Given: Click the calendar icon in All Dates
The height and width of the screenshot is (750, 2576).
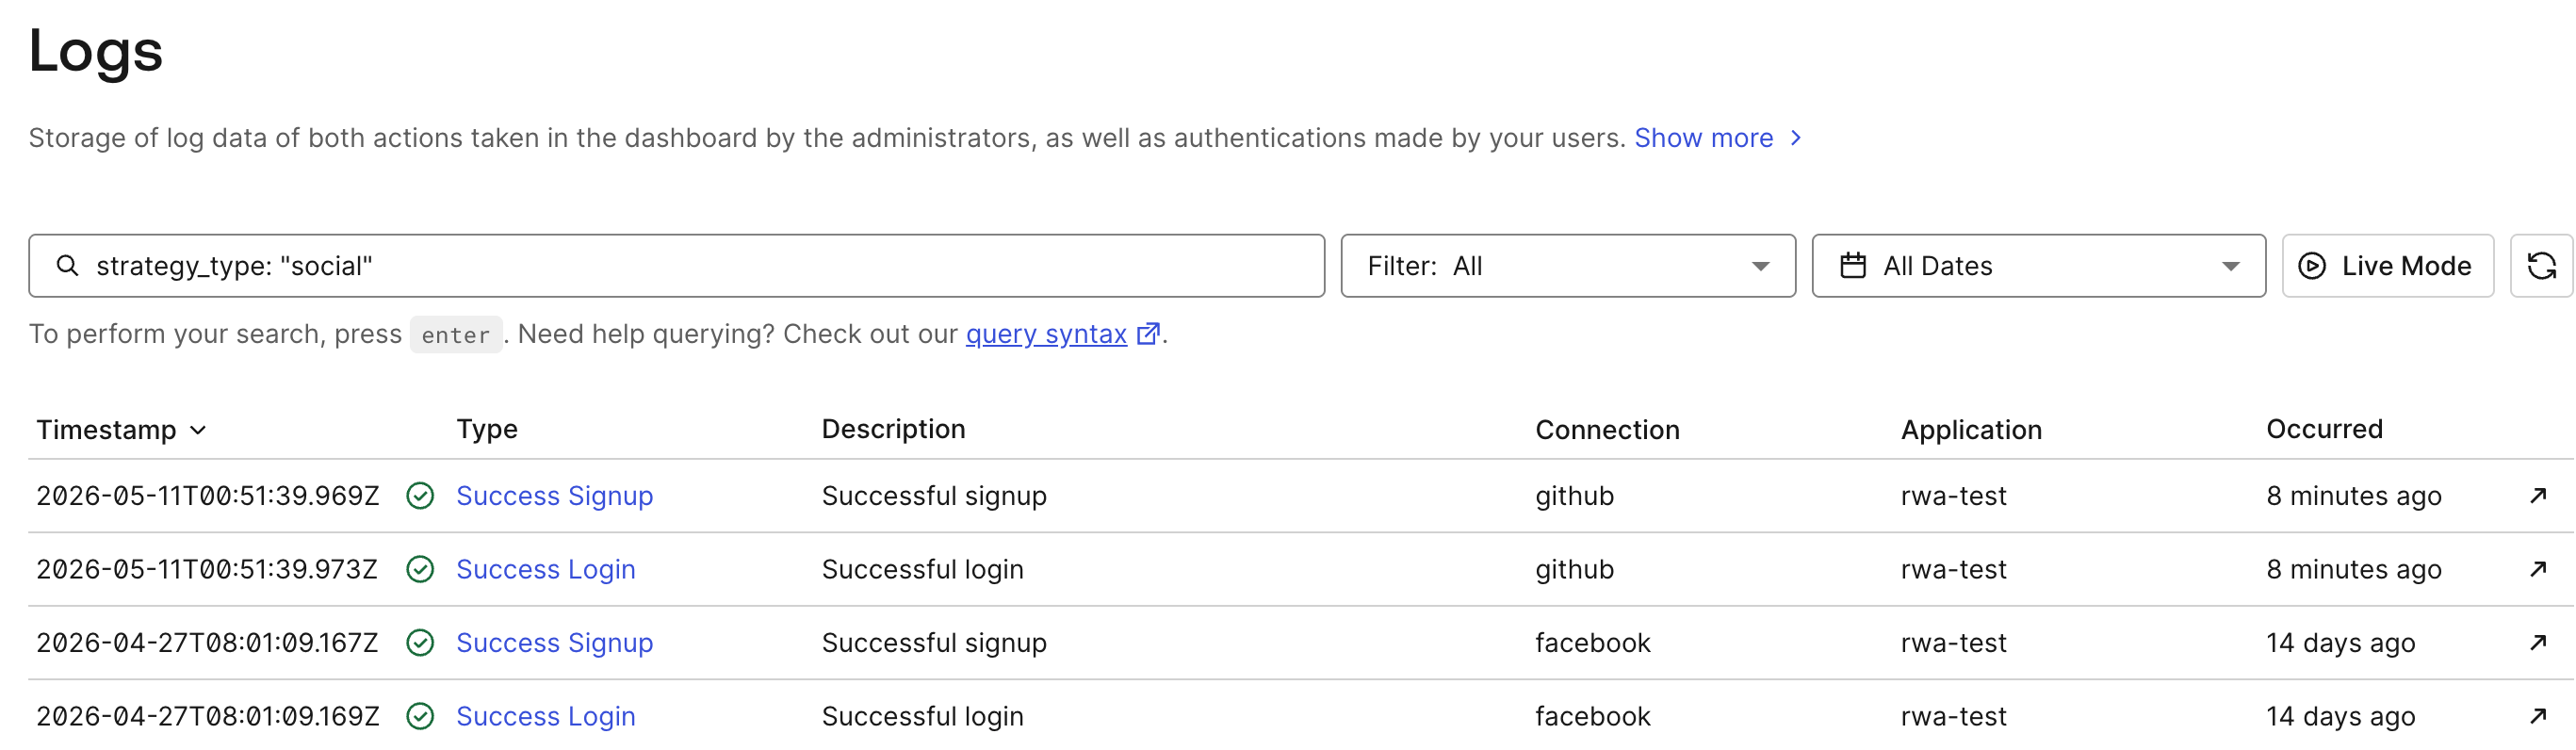Looking at the screenshot, I should click(x=1853, y=266).
